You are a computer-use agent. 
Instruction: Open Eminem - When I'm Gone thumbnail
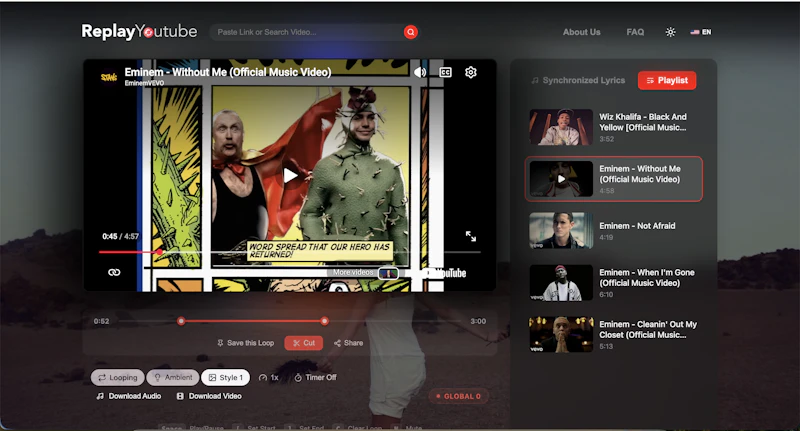pyautogui.click(x=561, y=283)
